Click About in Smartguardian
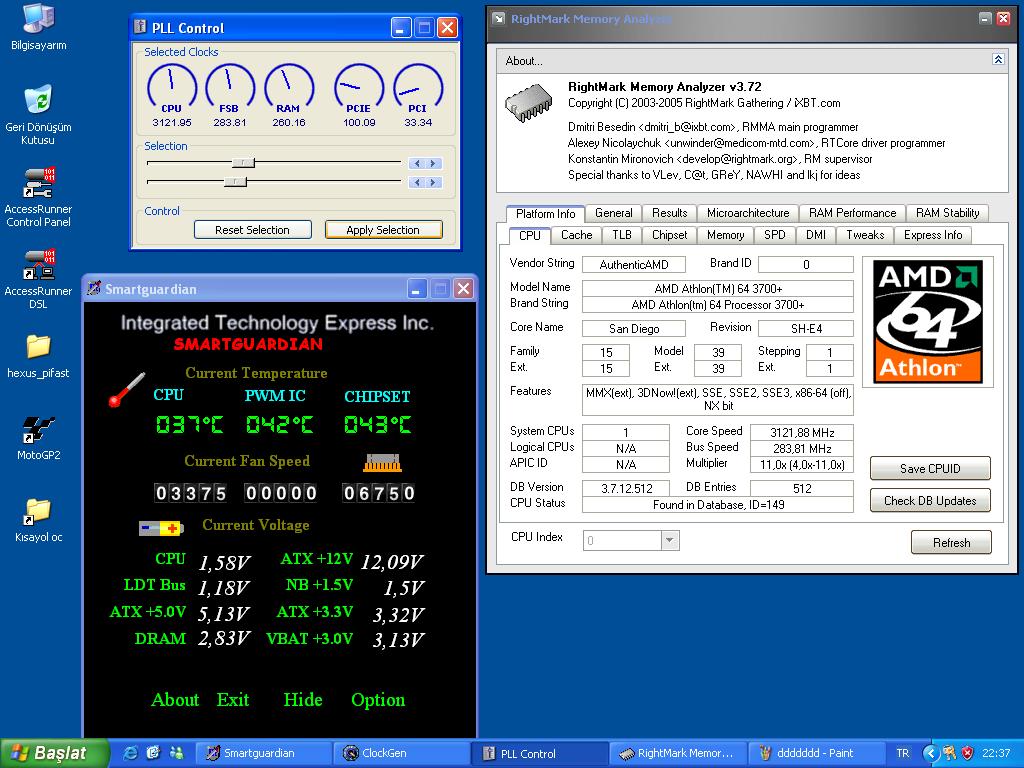 (175, 700)
